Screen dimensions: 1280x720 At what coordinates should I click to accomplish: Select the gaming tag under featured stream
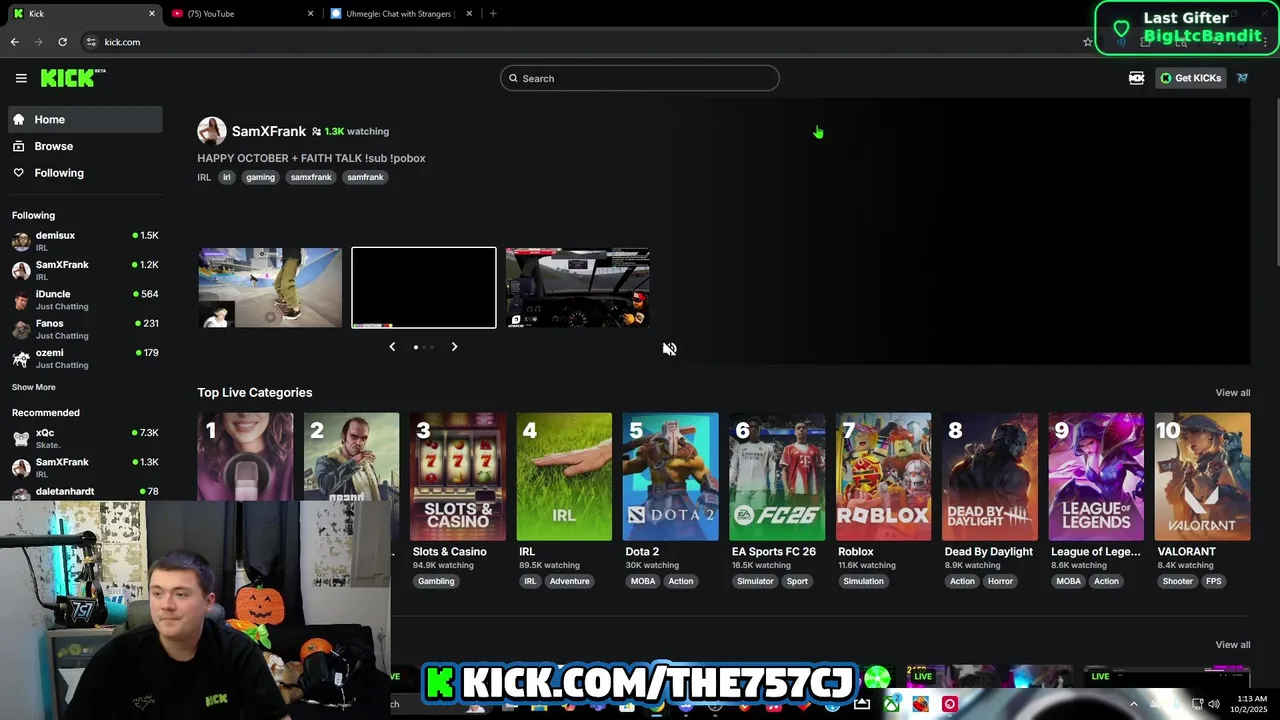pyautogui.click(x=260, y=177)
